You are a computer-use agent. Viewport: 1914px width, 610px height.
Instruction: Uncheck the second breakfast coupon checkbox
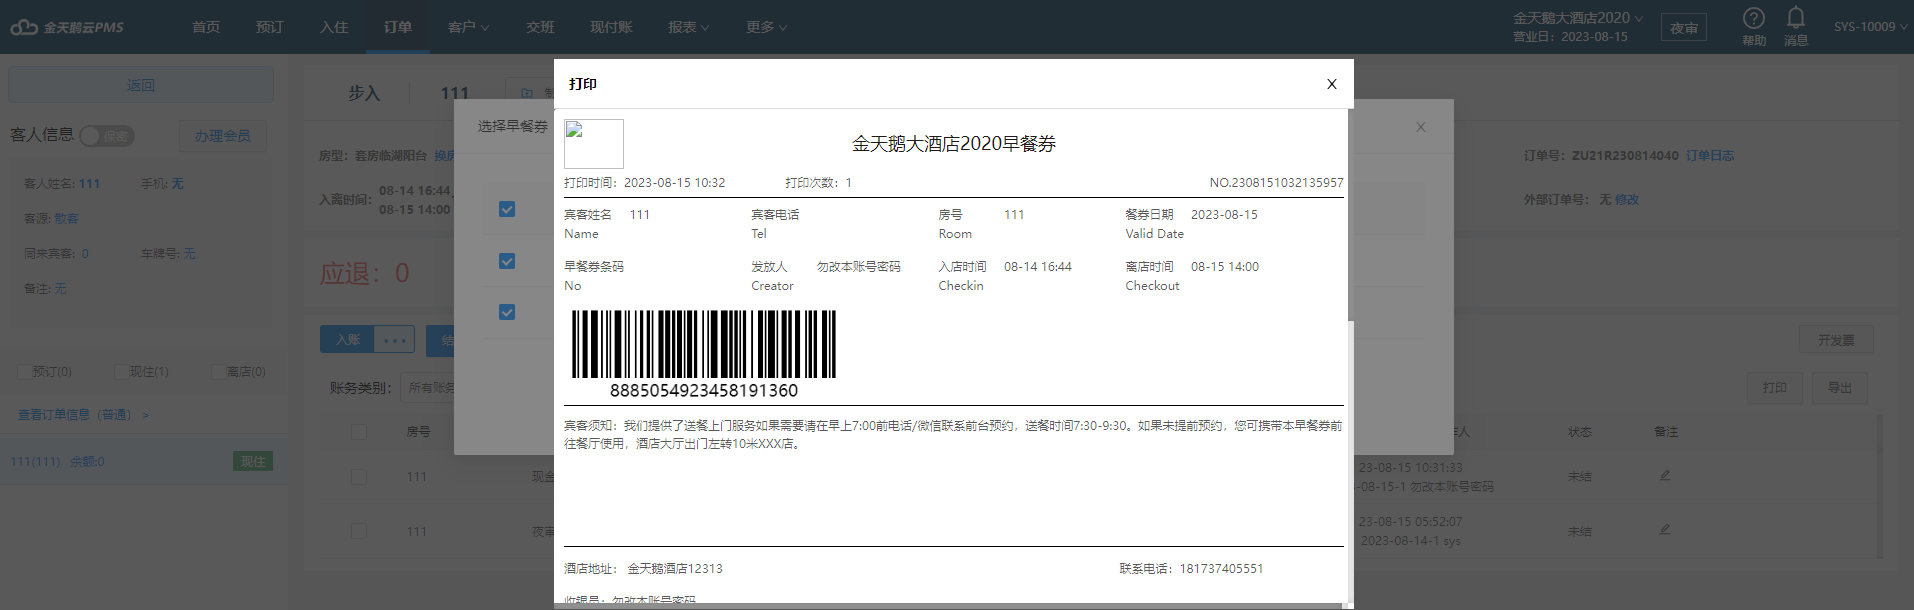tap(507, 261)
